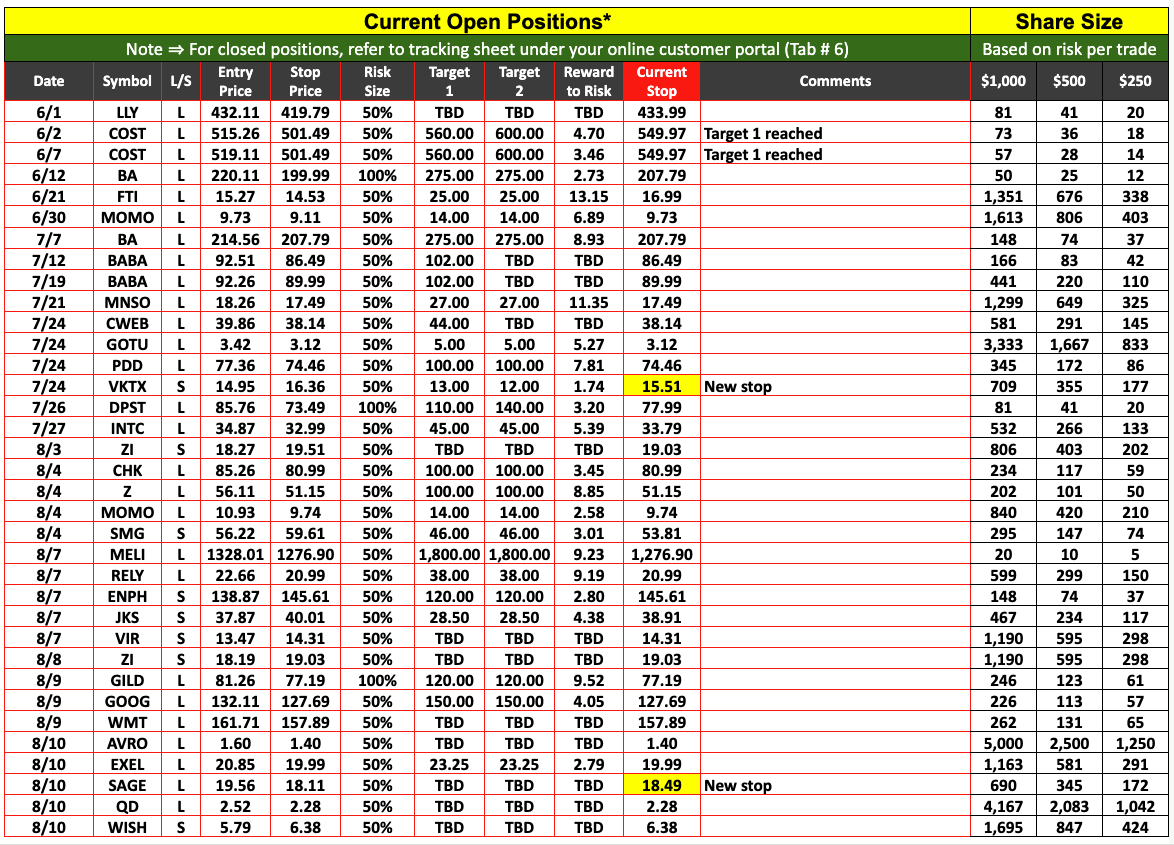Click "Target 1 reached" comment in 6/2 COST row

click(x=763, y=134)
